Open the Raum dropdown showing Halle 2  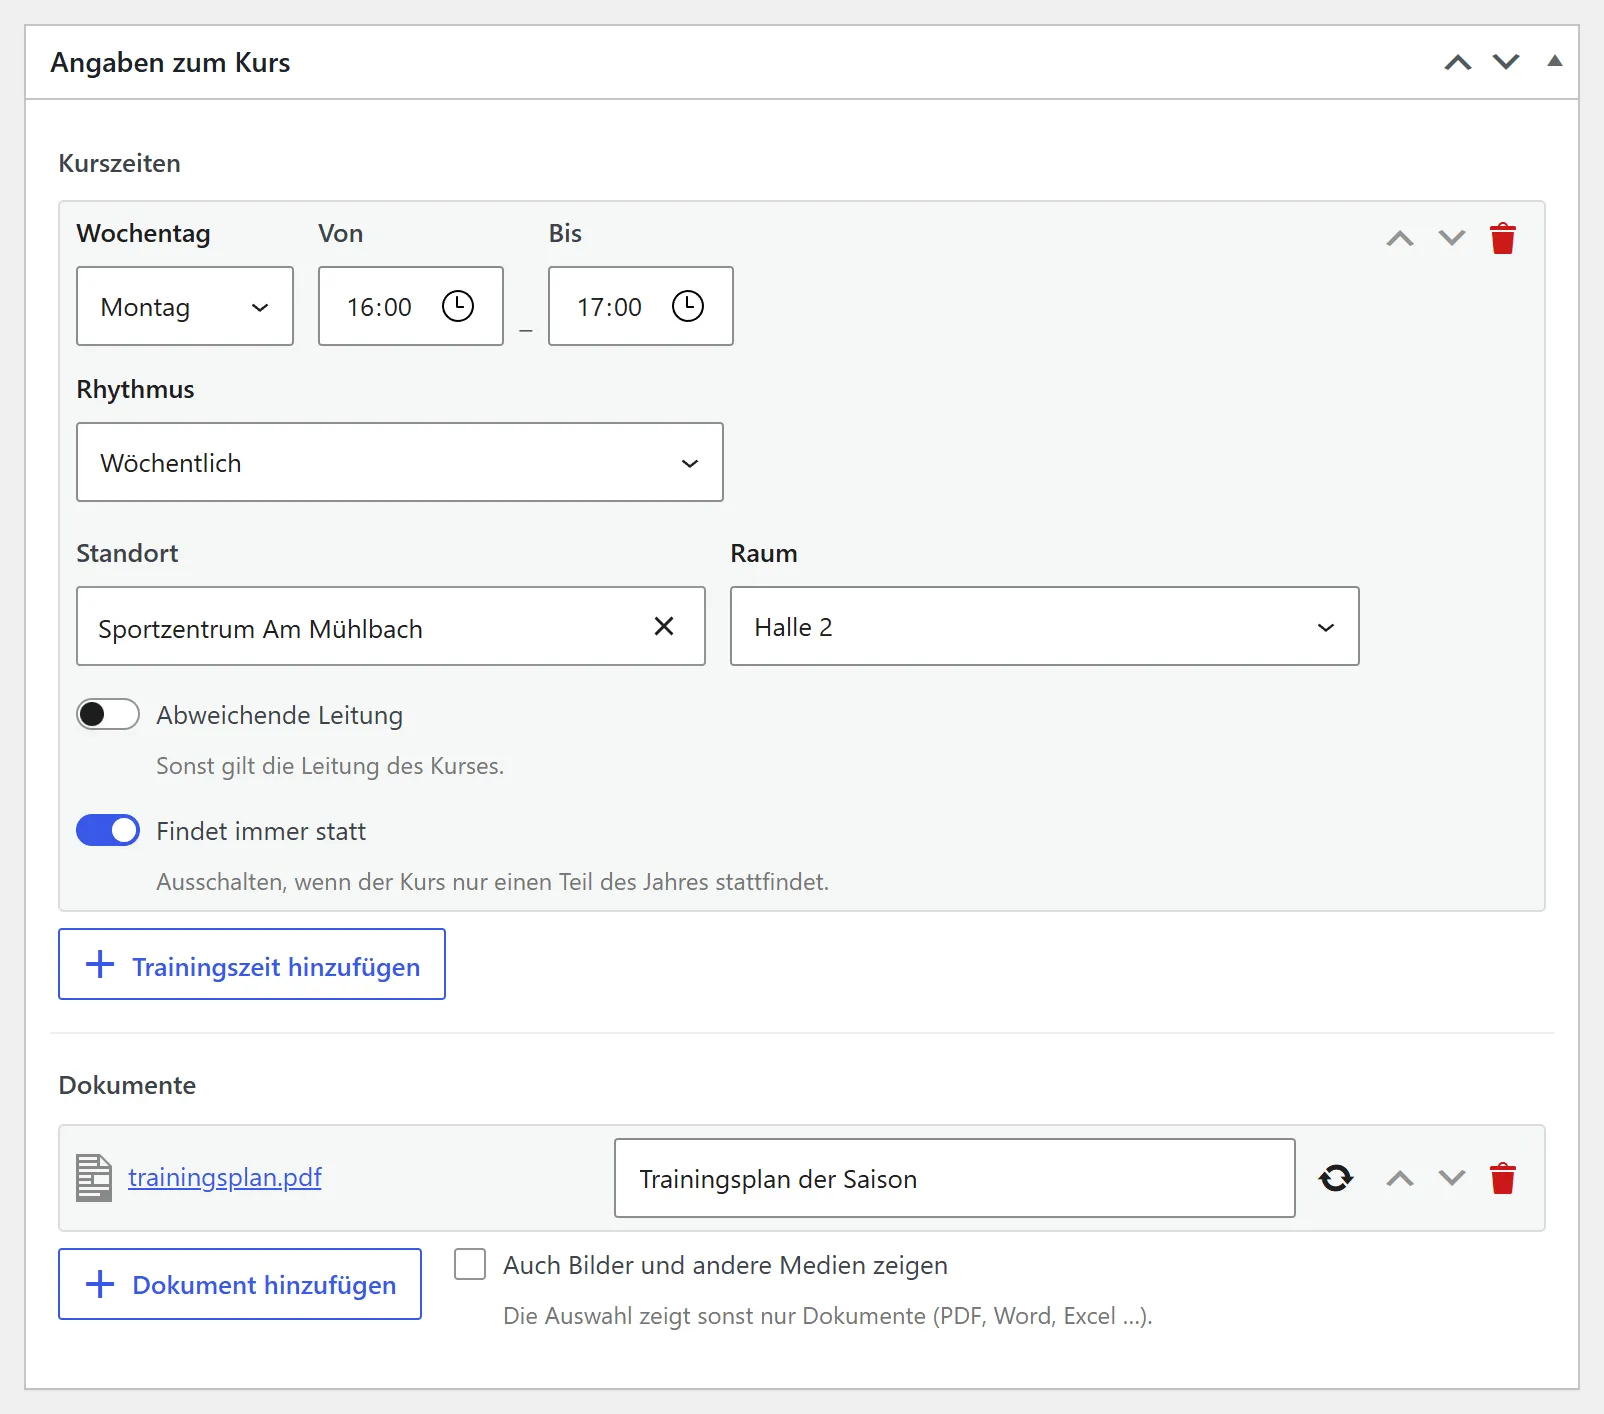click(x=1045, y=626)
